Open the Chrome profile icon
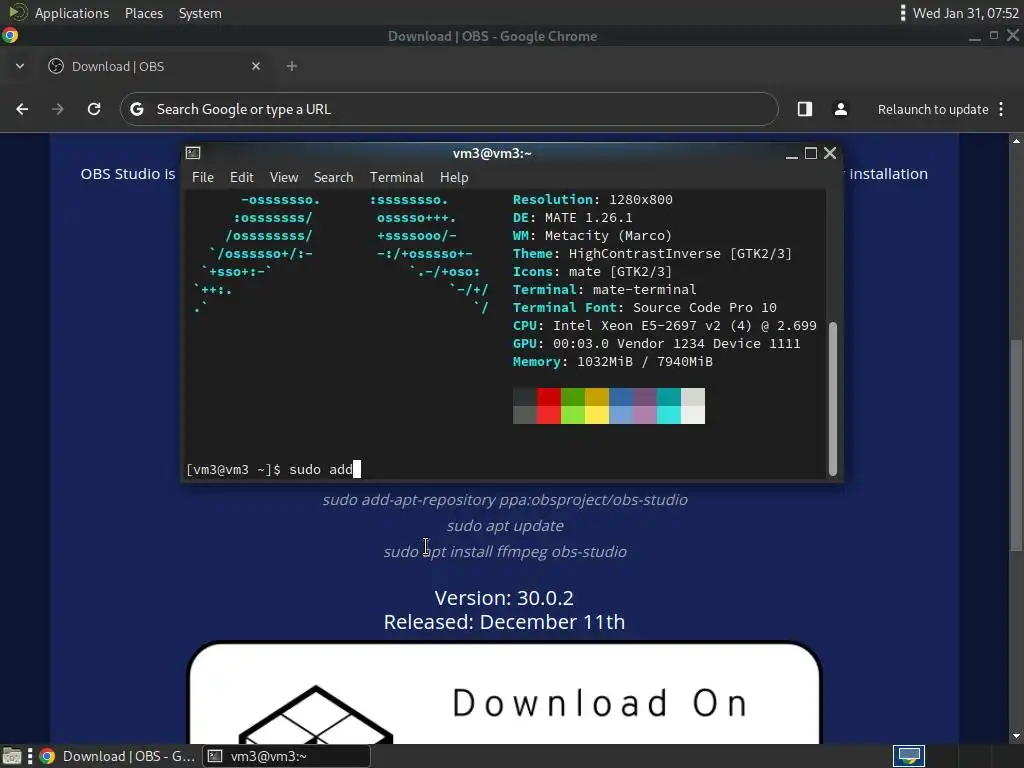The image size is (1024, 768). click(x=840, y=109)
